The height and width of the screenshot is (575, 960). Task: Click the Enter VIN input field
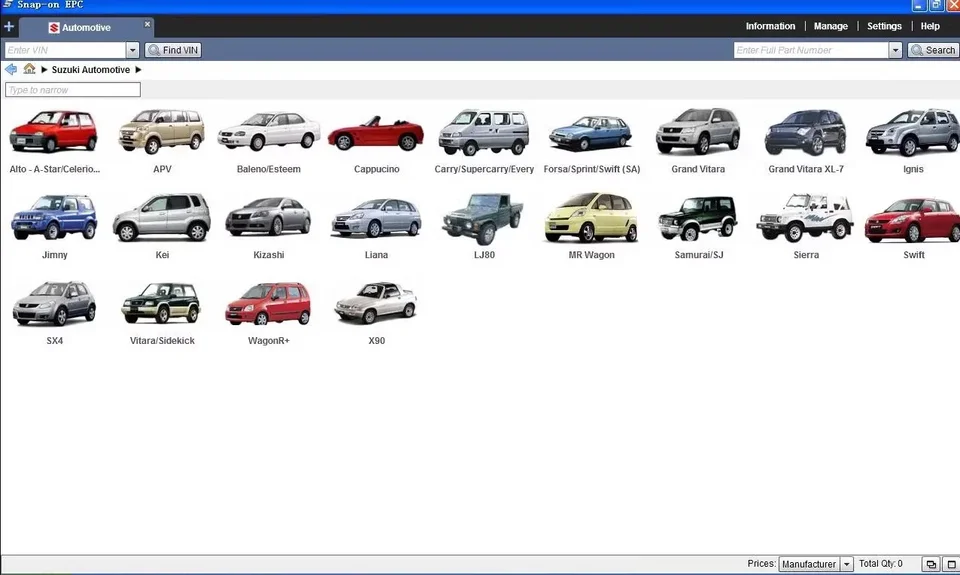(x=65, y=50)
